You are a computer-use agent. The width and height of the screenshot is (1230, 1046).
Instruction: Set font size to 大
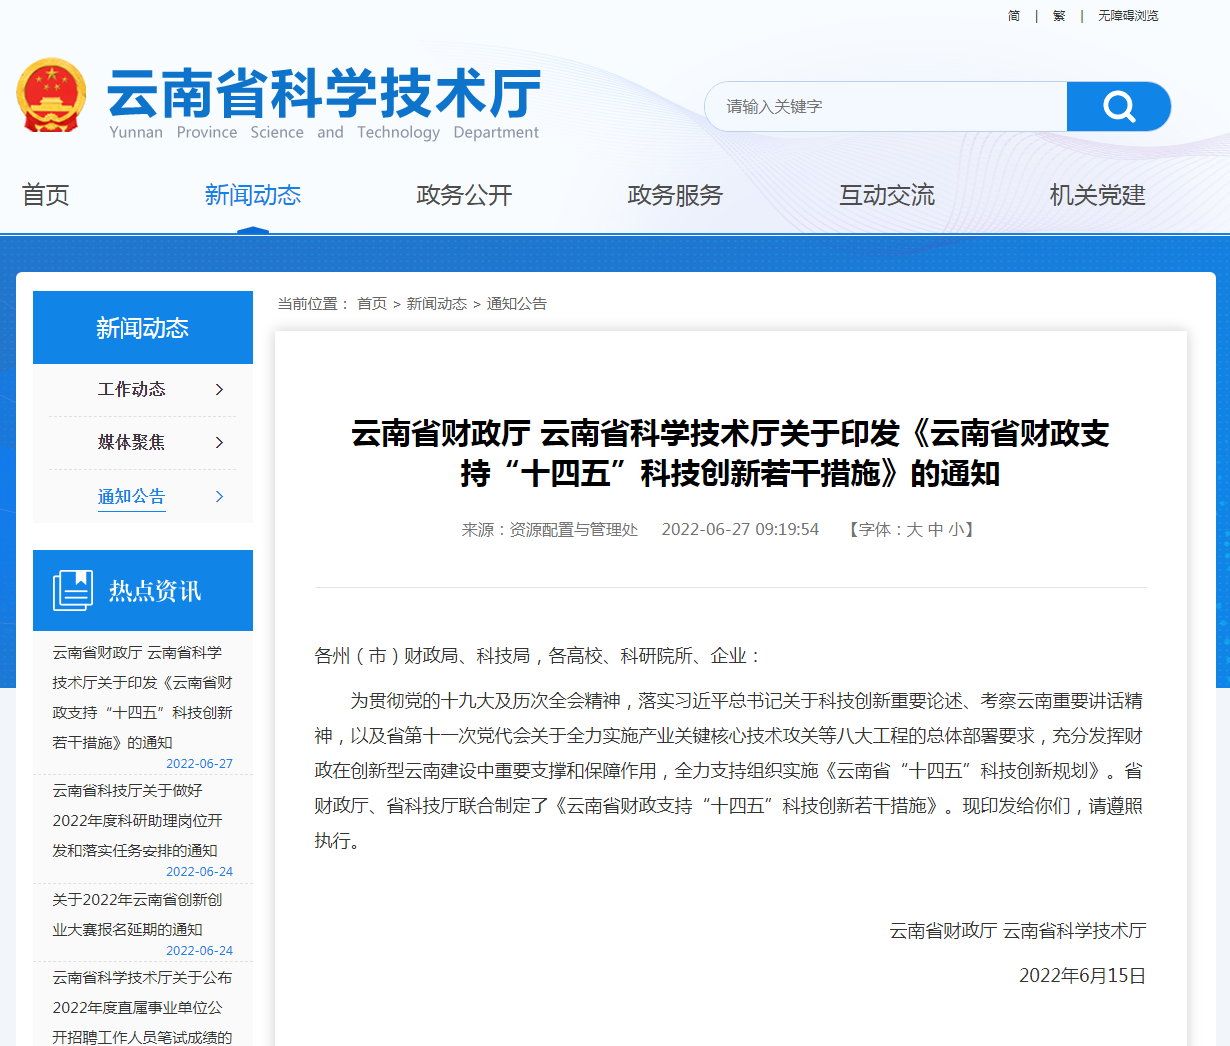(914, 530)
